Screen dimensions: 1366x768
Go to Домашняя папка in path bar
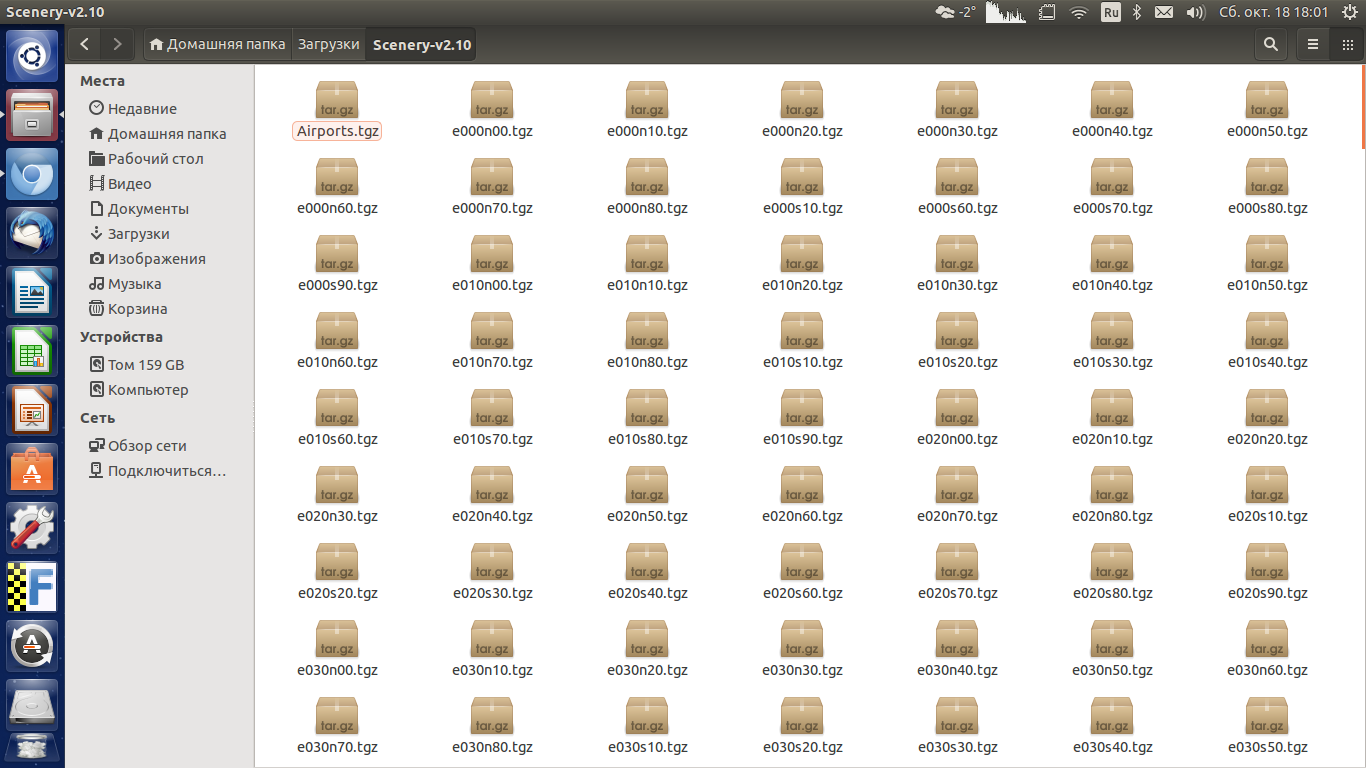[x=217, y=44]
